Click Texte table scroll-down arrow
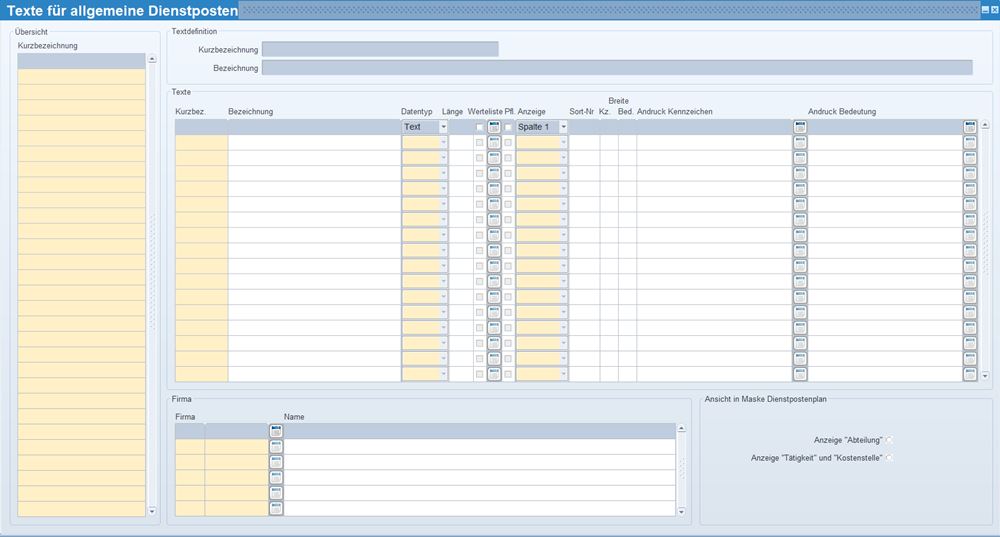 (985, 376)
